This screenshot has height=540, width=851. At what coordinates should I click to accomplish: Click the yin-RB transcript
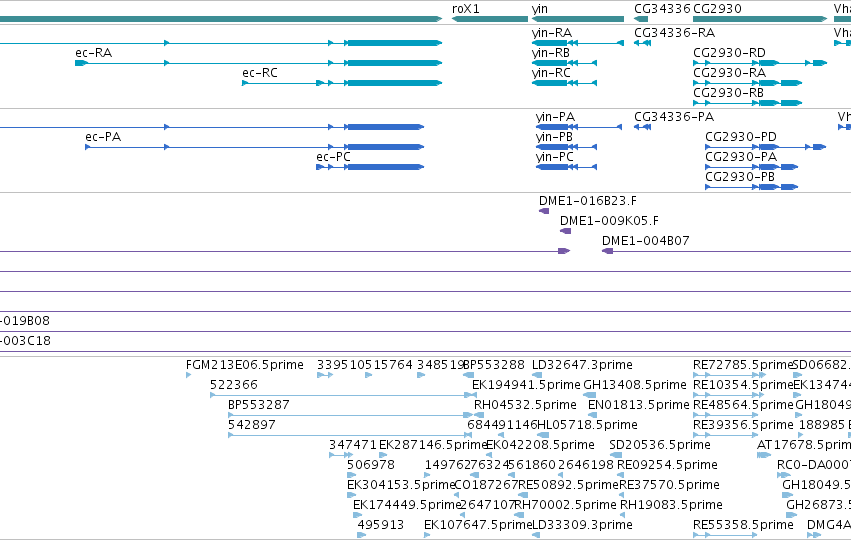(564, 63)
